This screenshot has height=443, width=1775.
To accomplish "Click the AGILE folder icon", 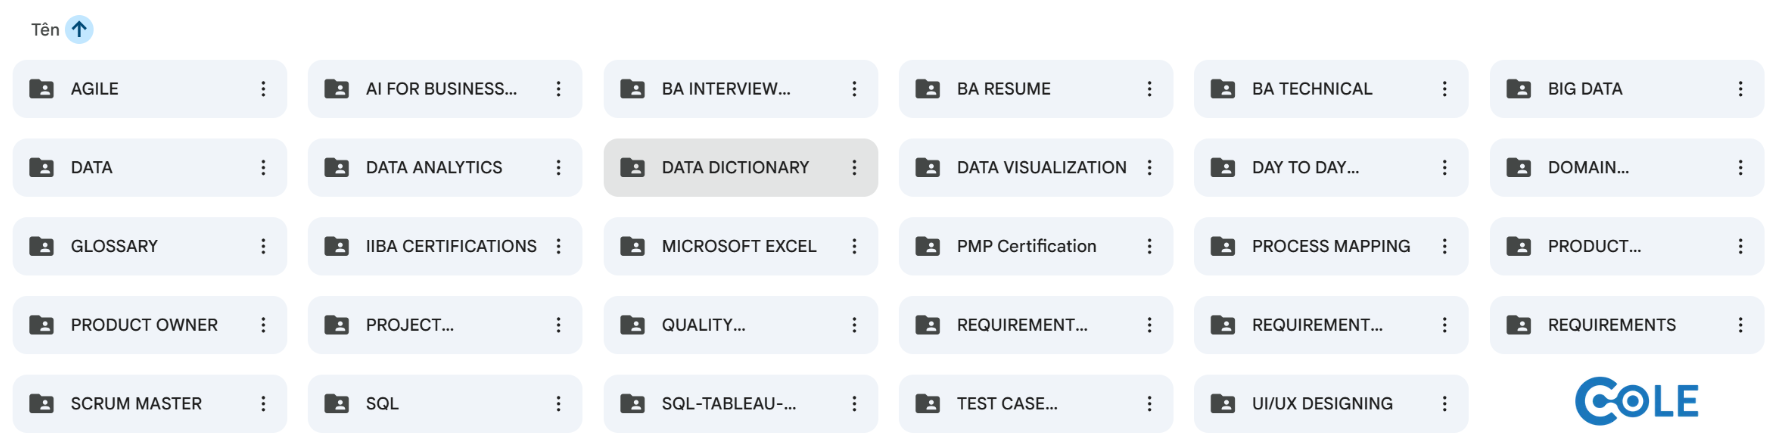I will (42, 89).
